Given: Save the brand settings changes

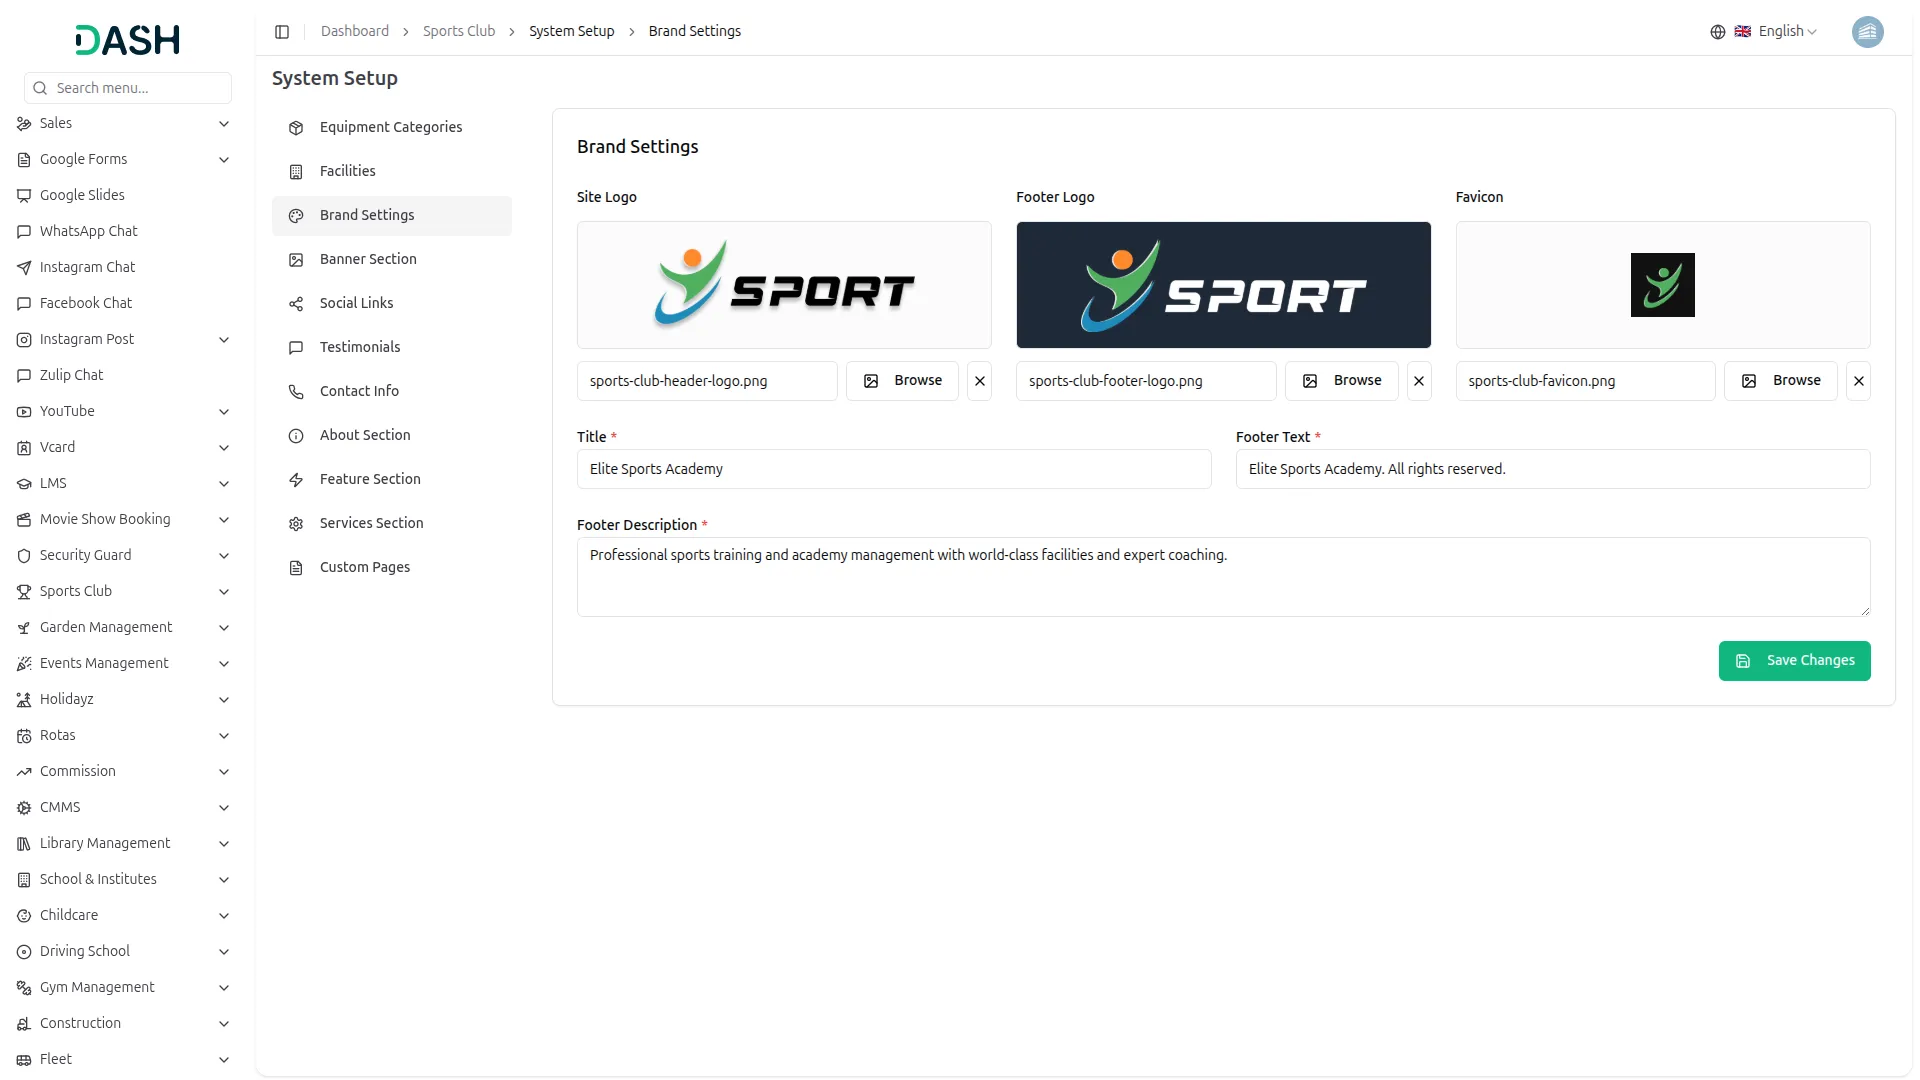Looking at the screenshot, I should 1795,661.
